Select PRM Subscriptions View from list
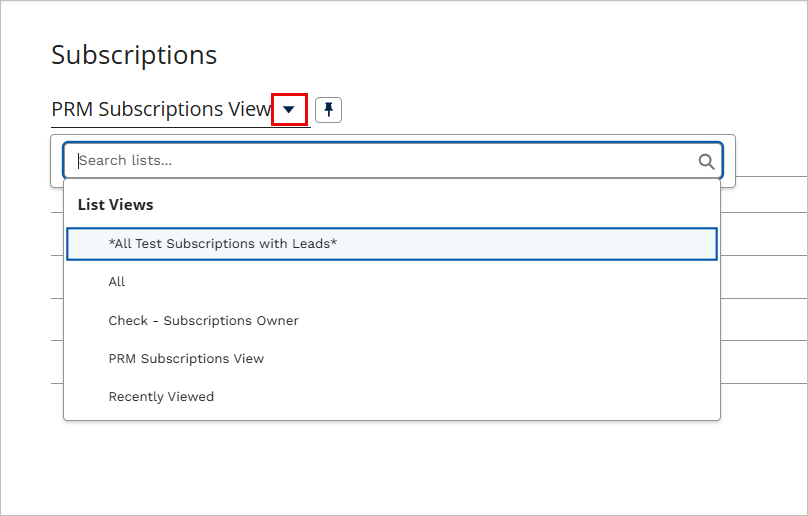Image resolution: width=808 pixels, height=516 pixels. tap(392, 359)
